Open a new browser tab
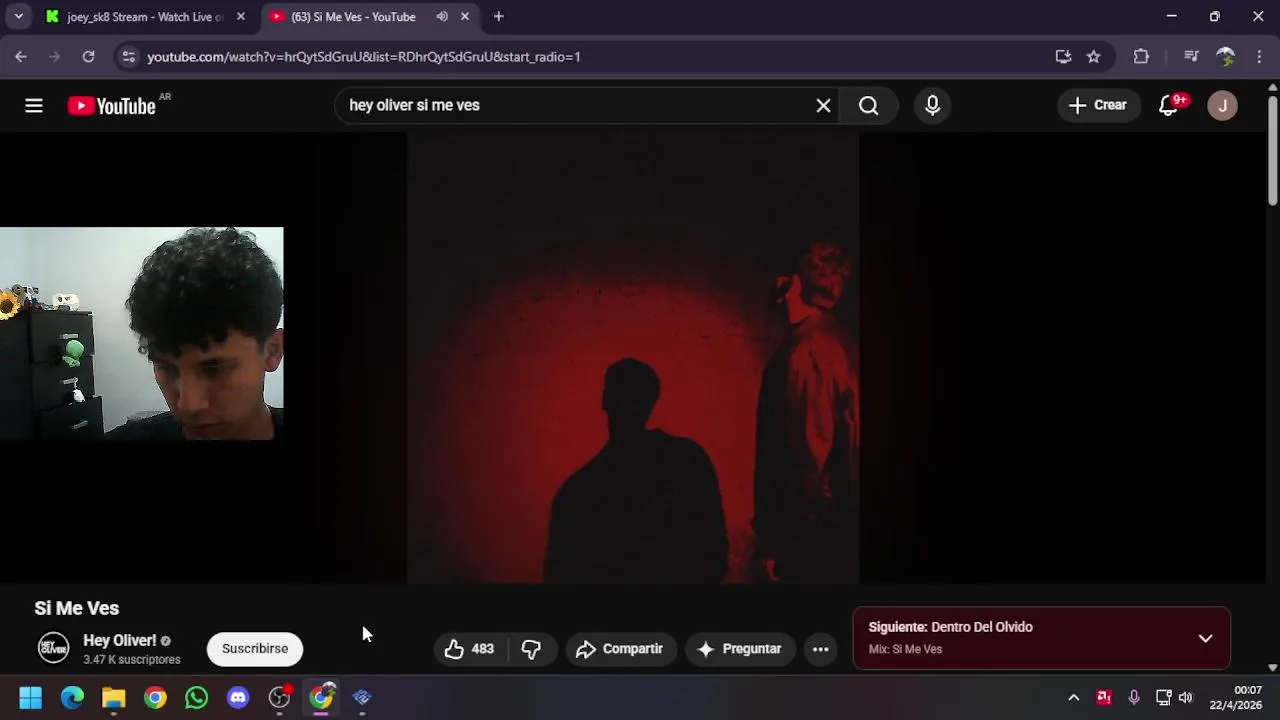The width and height of the screenshot is (1280, 720). (498, 17)
